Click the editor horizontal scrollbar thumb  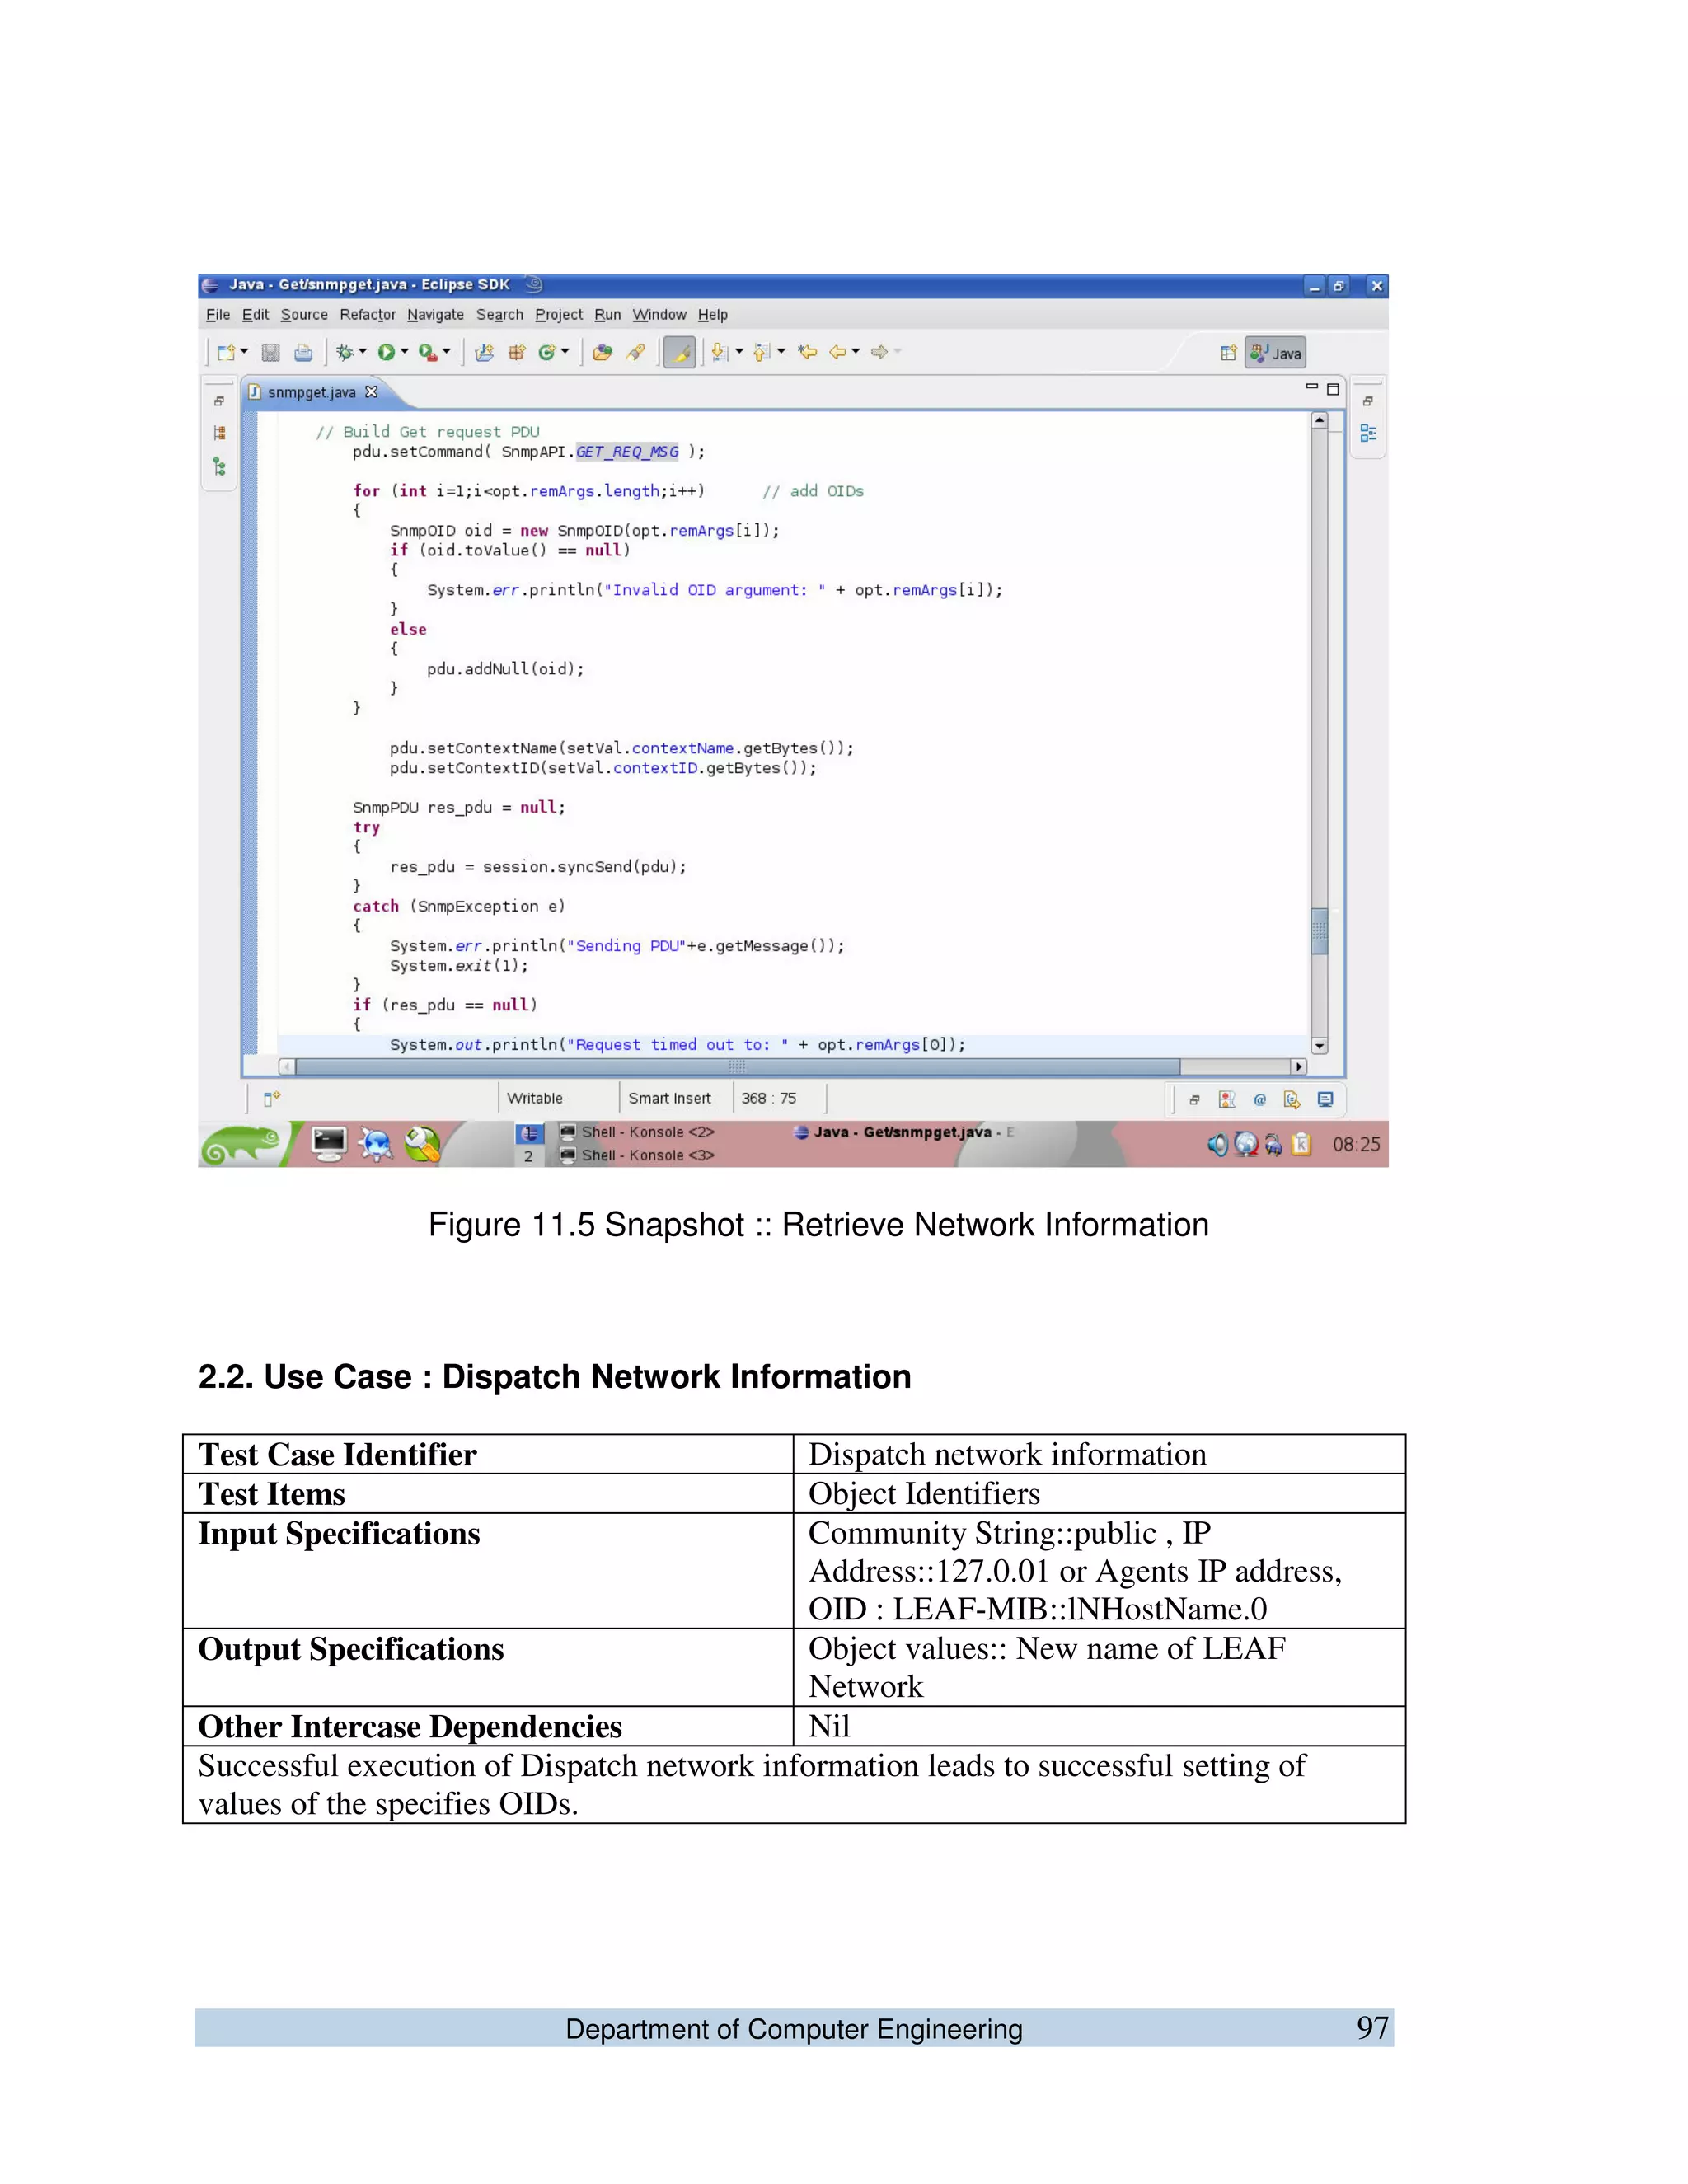tap(738, 1067)
